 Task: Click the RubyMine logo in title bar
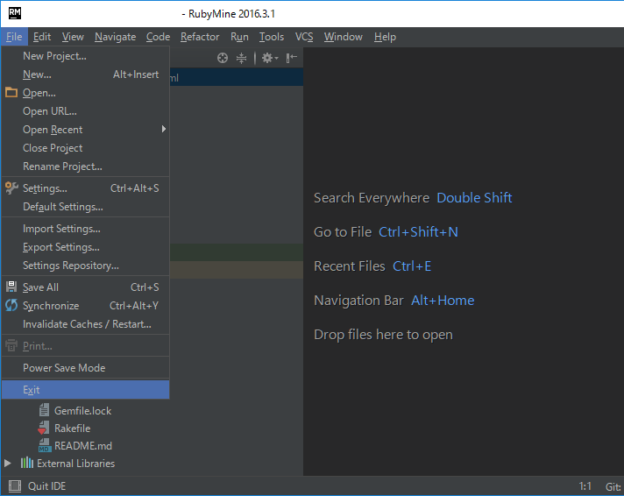(x=15, y=13)
